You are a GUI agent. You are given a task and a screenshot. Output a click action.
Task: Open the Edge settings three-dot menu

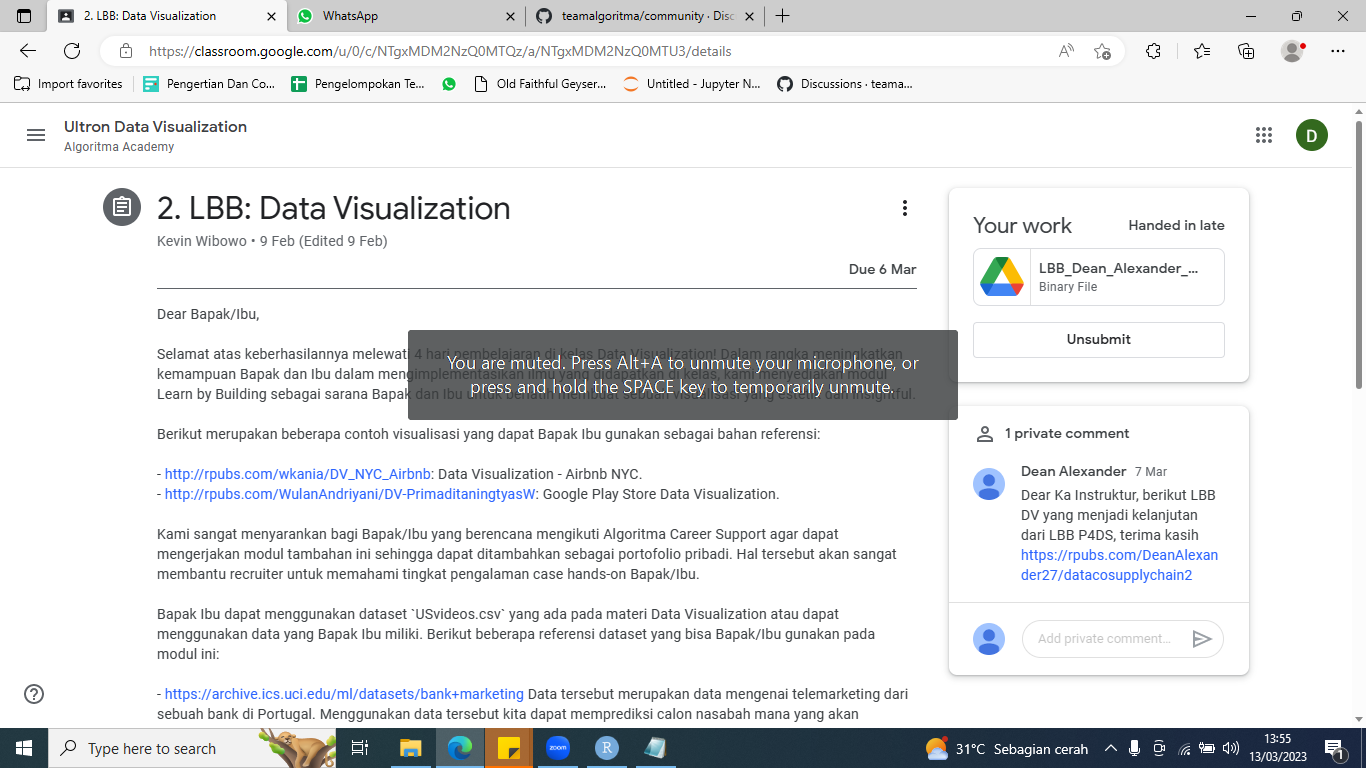[1338, 50]
